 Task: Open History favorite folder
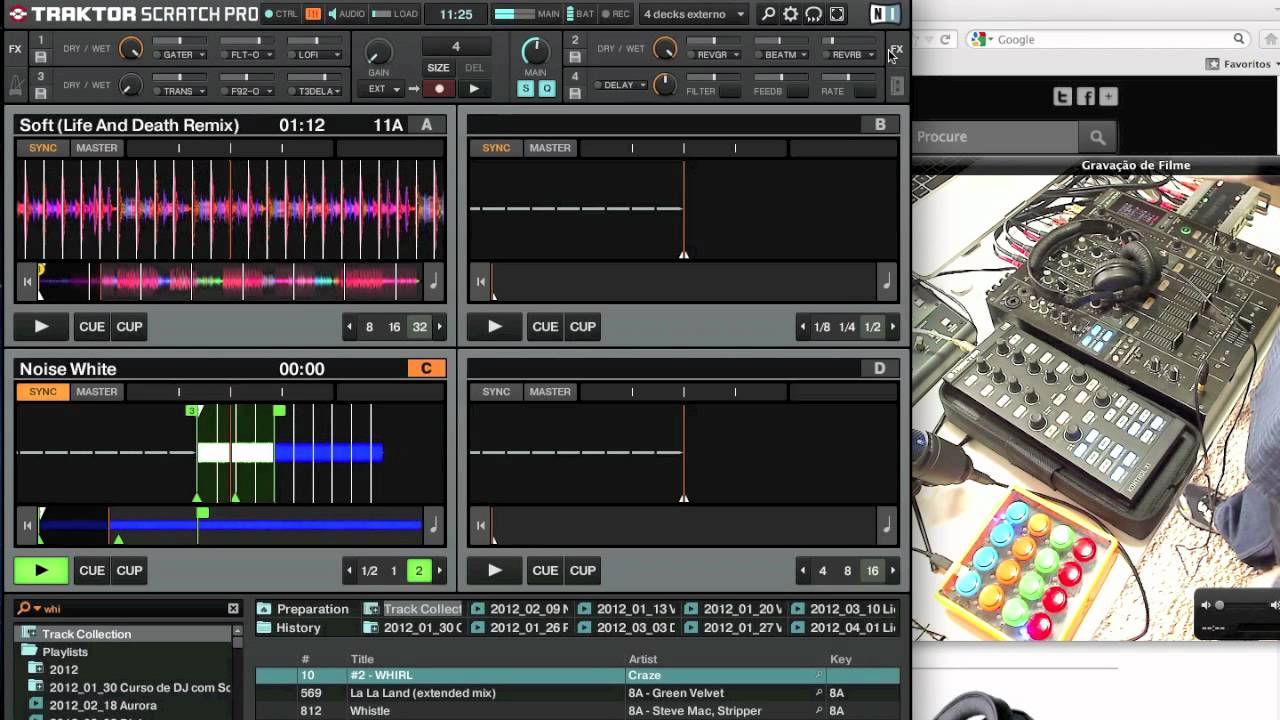pos(289,628)
